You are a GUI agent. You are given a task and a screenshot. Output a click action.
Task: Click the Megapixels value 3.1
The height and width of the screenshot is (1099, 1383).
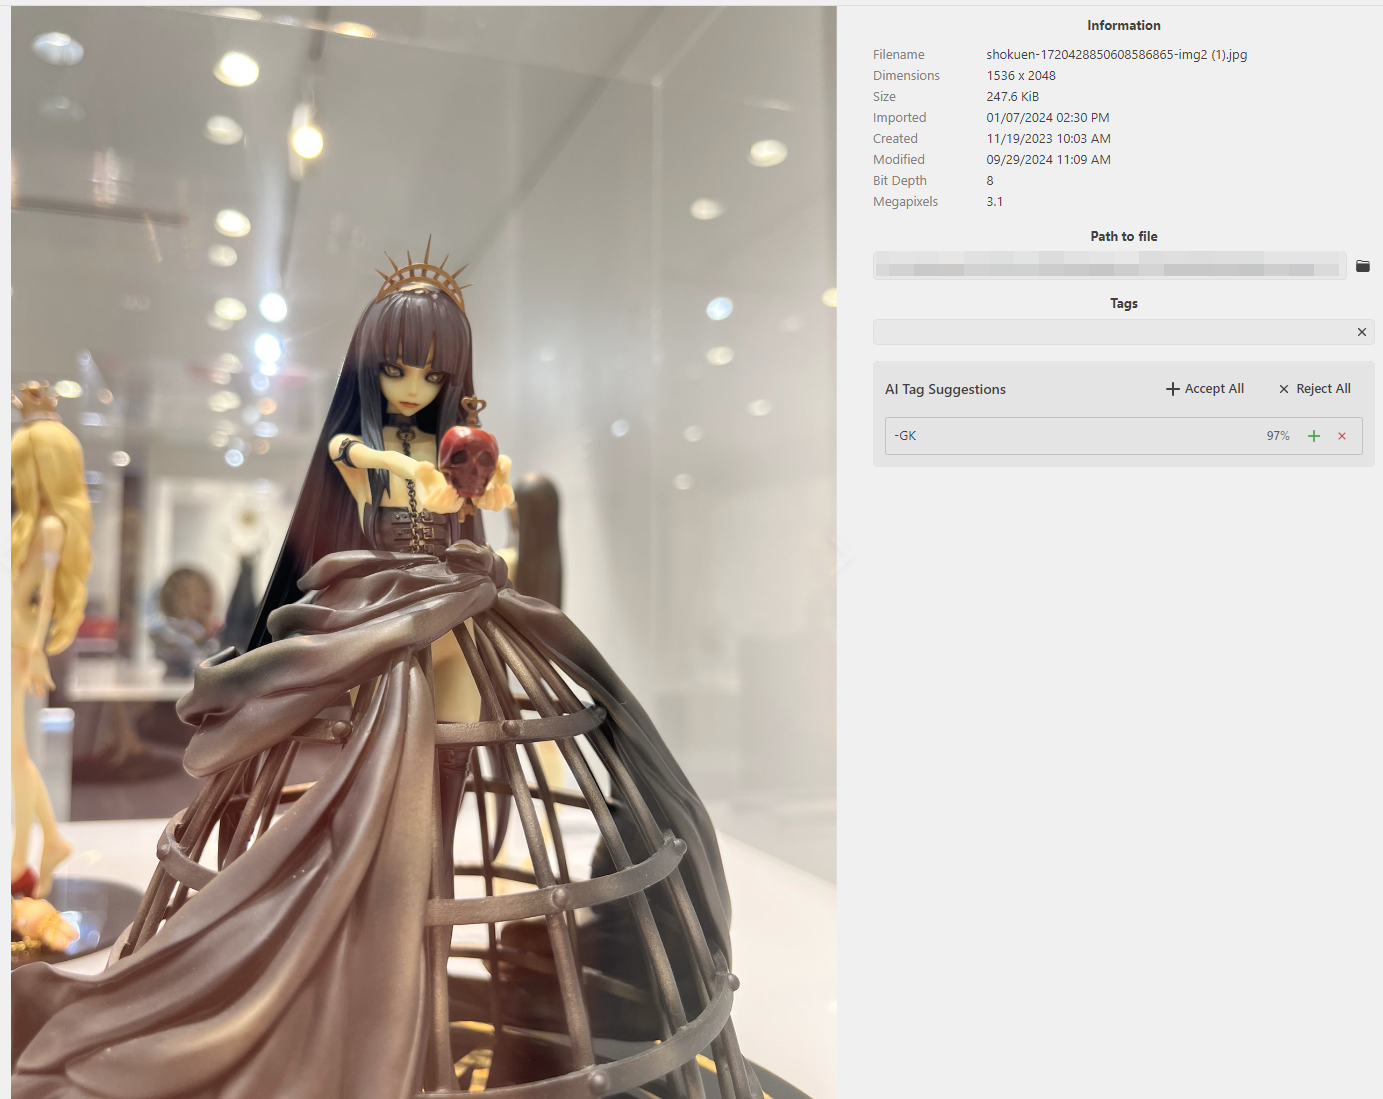[x=995, y=202]
